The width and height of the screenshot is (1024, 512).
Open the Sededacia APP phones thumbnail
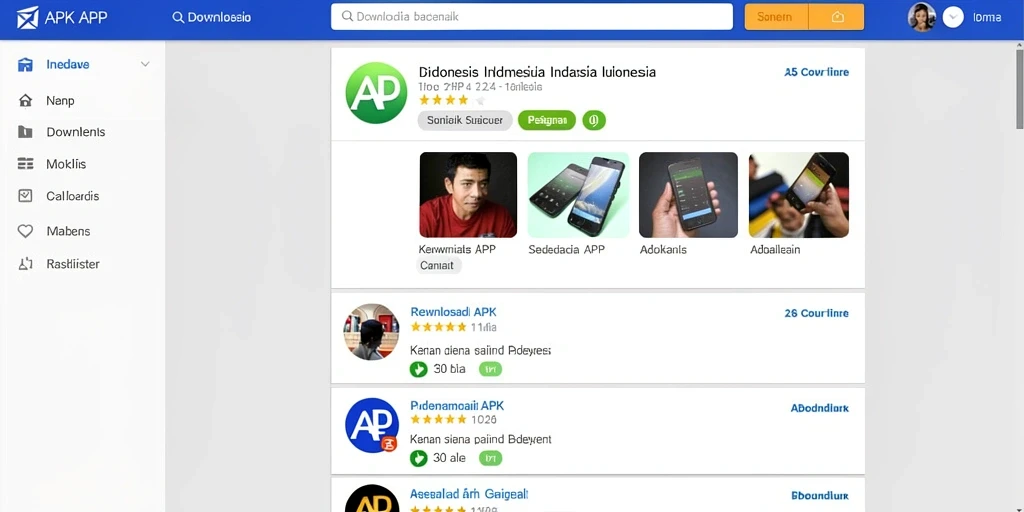pos(578,195)
